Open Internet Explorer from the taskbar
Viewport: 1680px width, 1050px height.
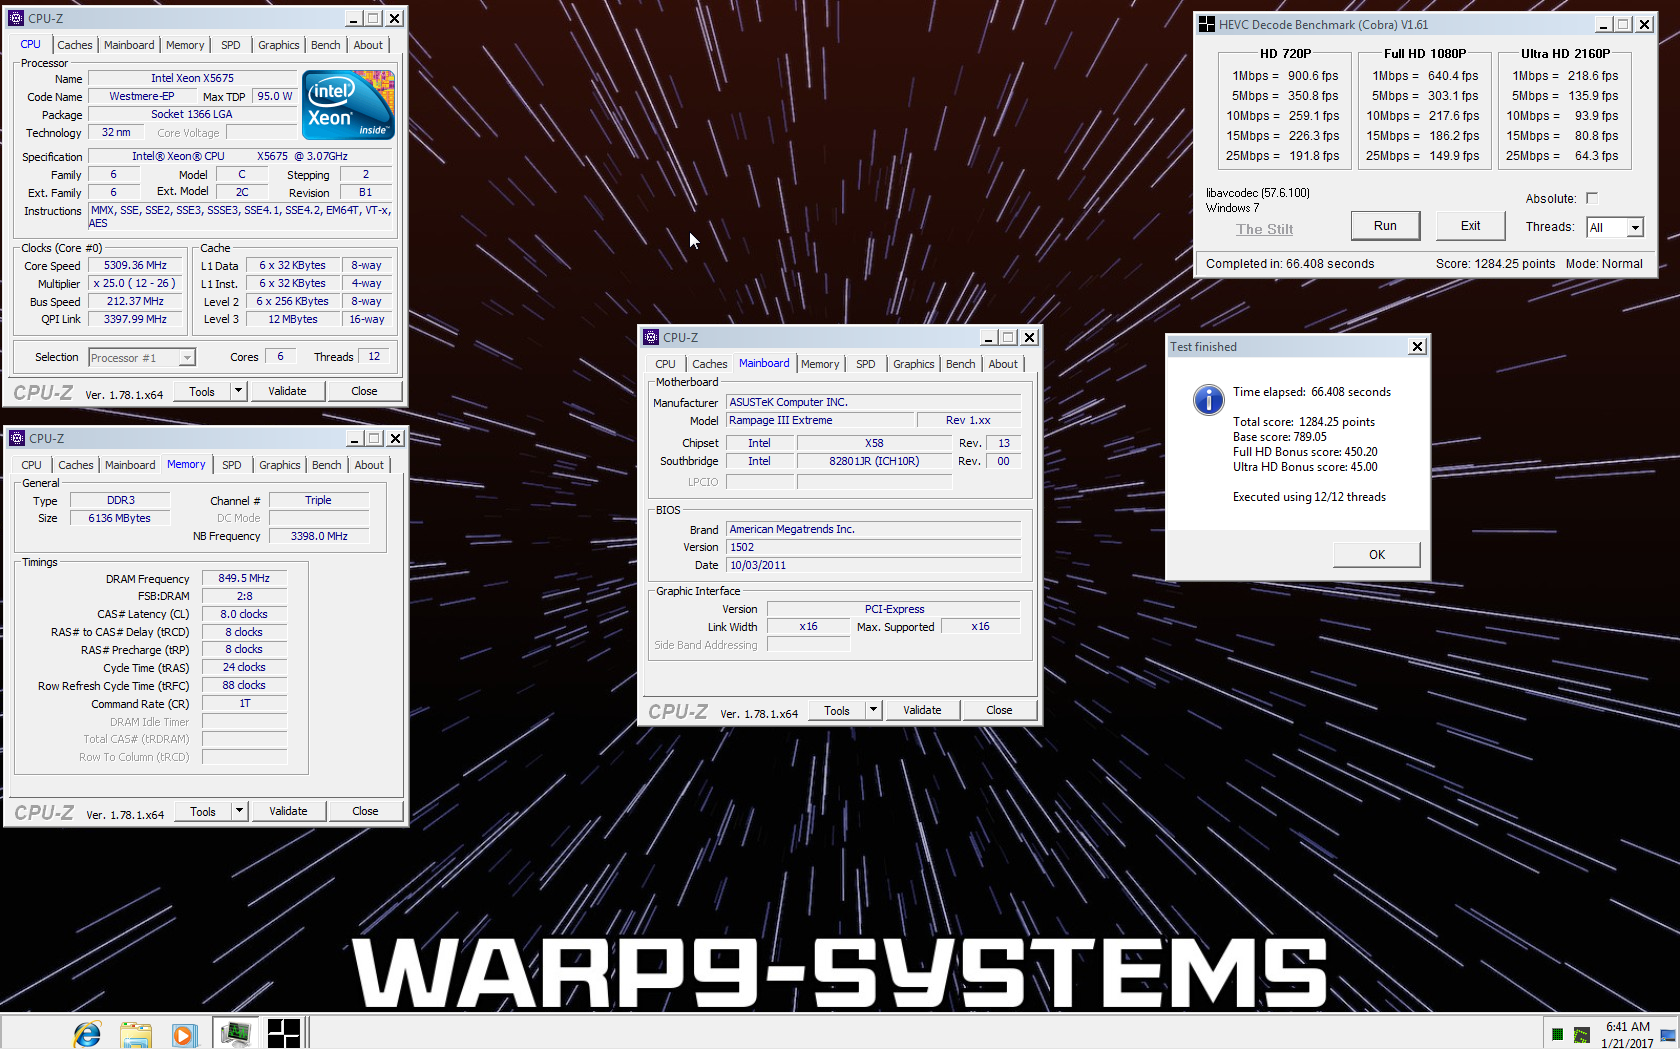click(87, 1034)
